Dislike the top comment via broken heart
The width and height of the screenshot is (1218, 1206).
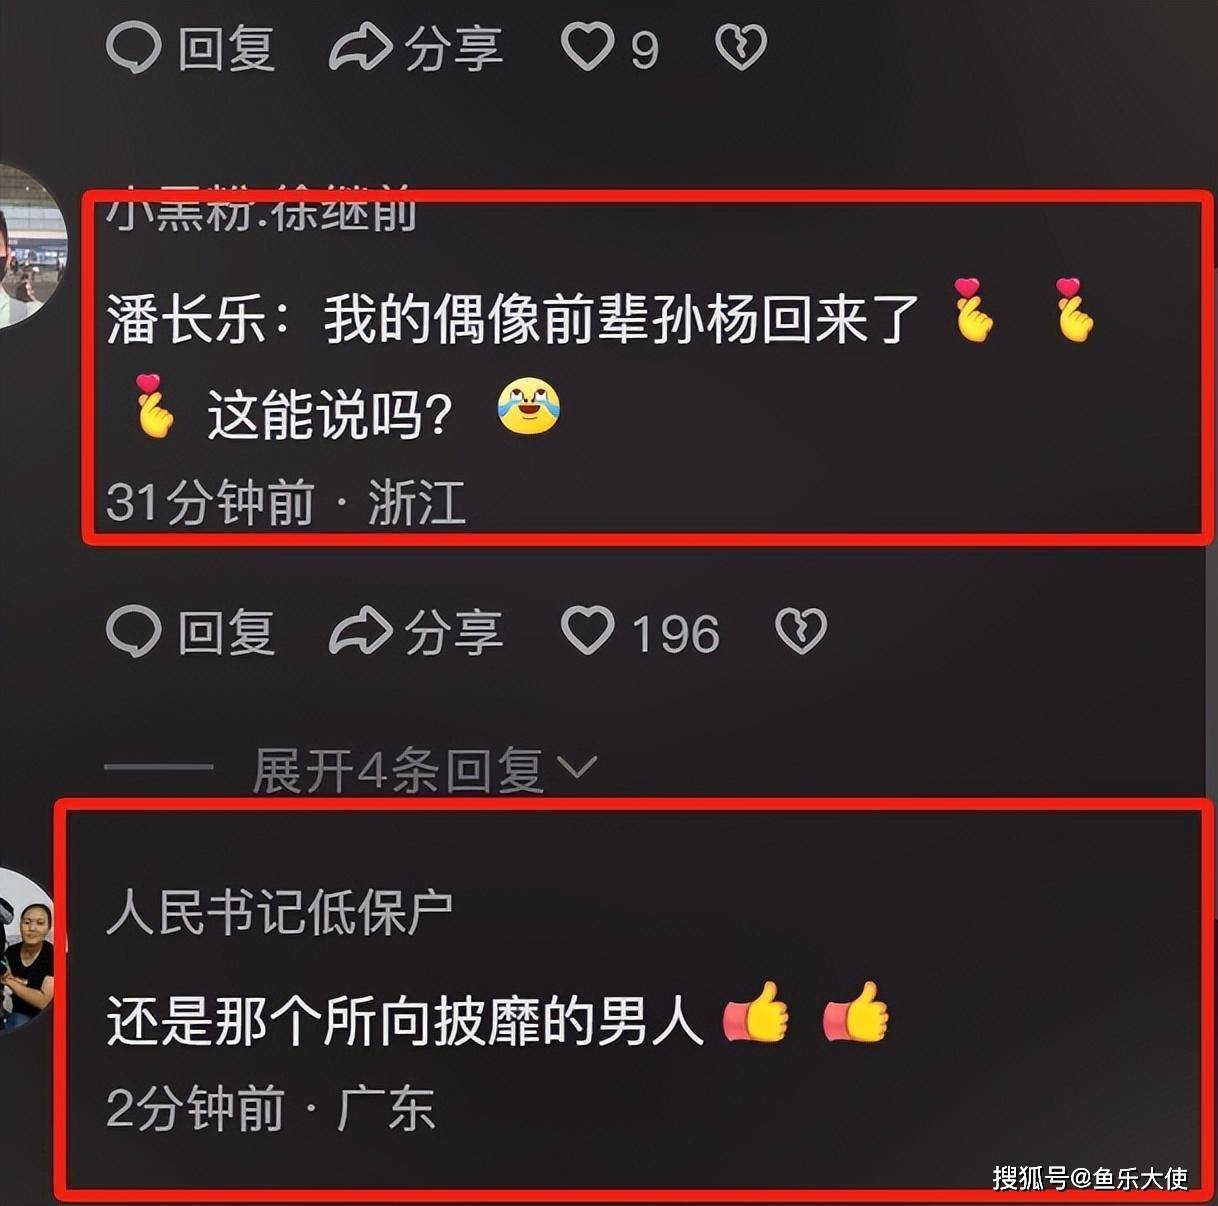(741, 47)
